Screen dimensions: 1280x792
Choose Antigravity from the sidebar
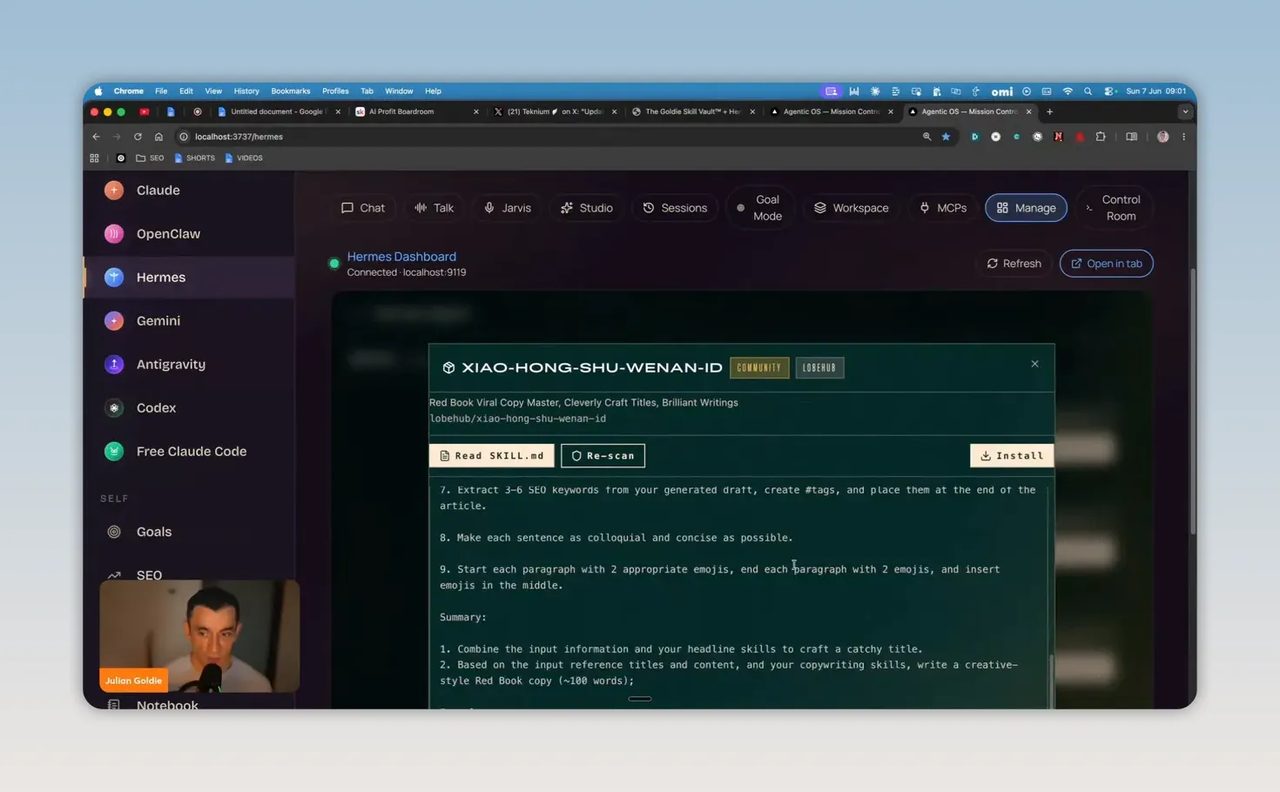click(x=189, y=364)
